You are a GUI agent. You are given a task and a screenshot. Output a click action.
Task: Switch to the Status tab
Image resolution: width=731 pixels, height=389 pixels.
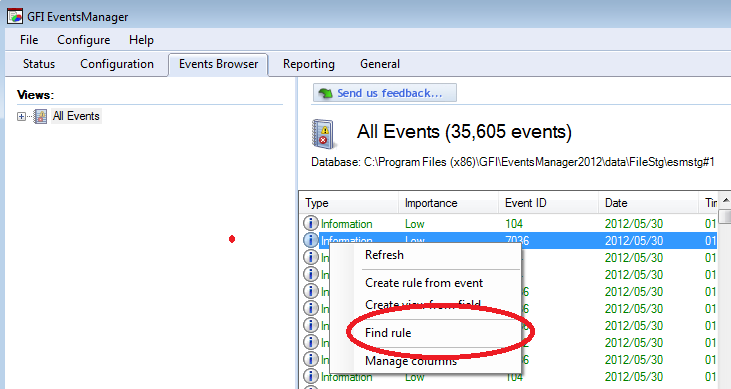(39, 64)
